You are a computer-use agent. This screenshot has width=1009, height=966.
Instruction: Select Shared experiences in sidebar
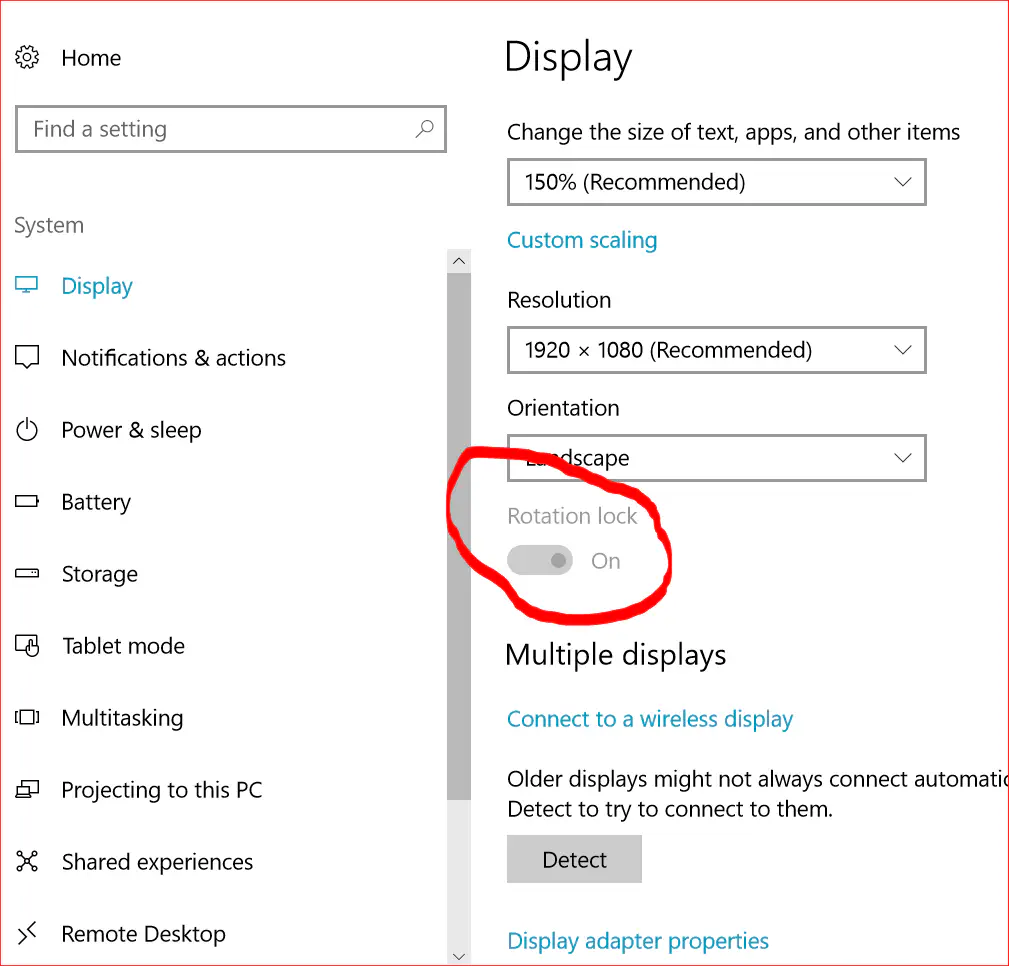tap(157, 862)
